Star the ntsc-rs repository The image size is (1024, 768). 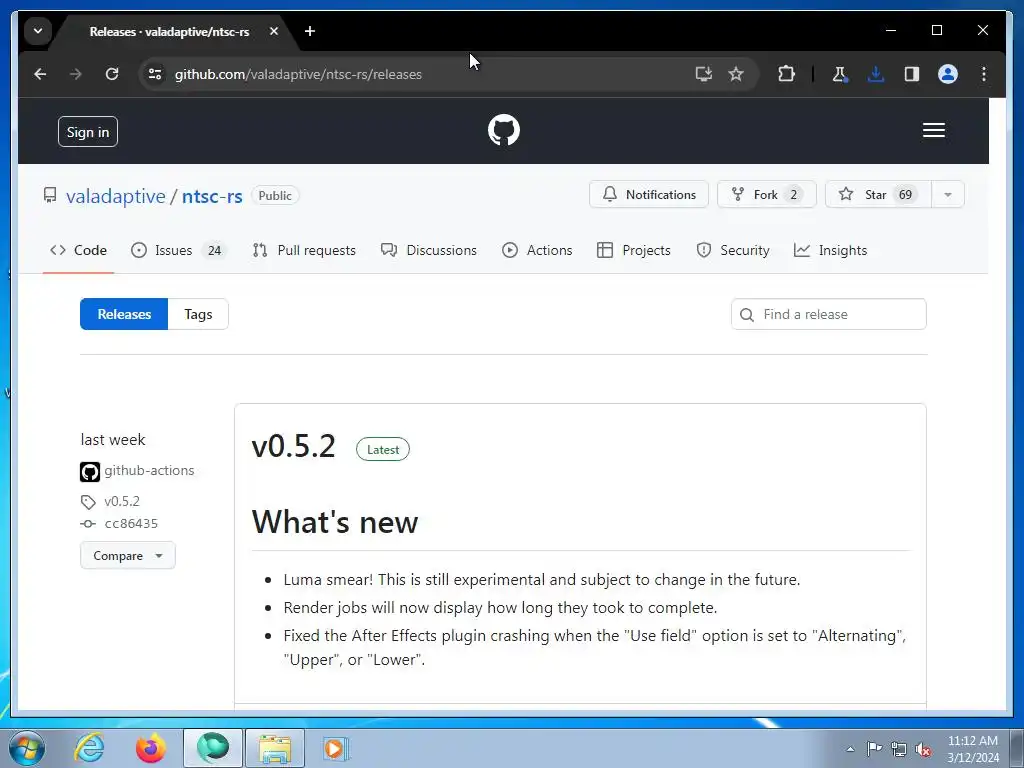point(878,195)
